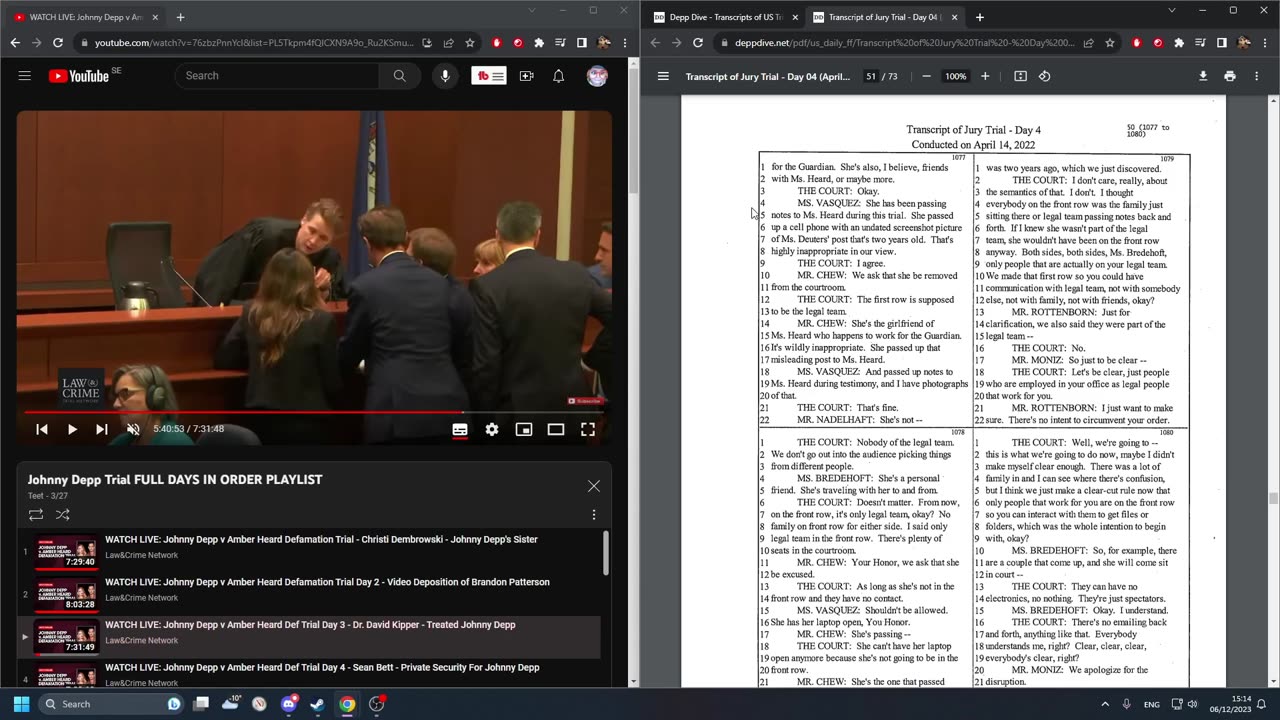
Task: Switch to the 'Depp Dive - Transcripts' tab
Action: (724, 17)
